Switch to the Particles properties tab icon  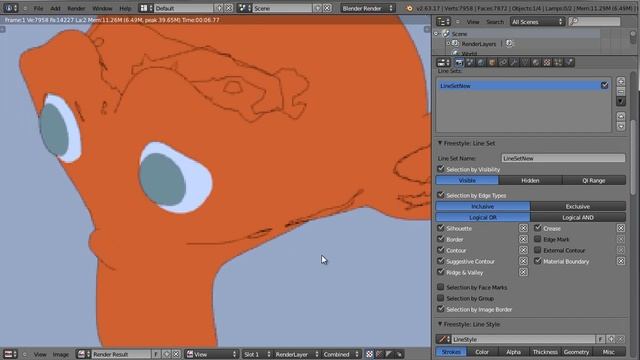click(x=558, y=62)
